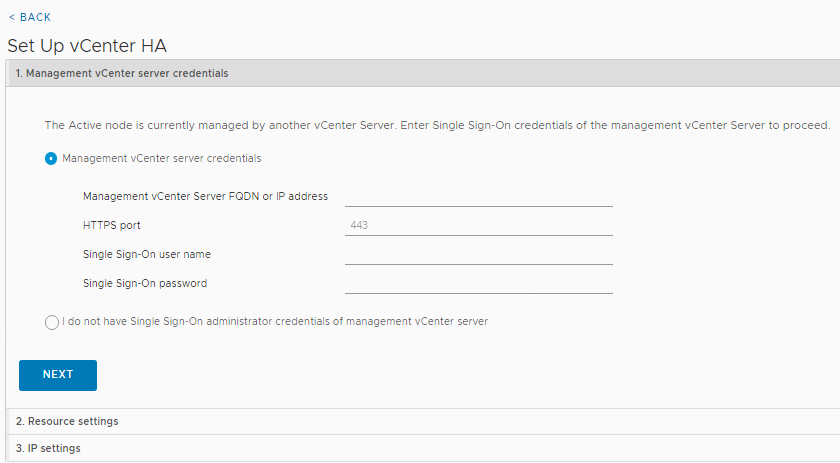Click the 'Management vCenter Server FQDN or IP address' label
Screen dimensions: 840x463
[205, 196]
